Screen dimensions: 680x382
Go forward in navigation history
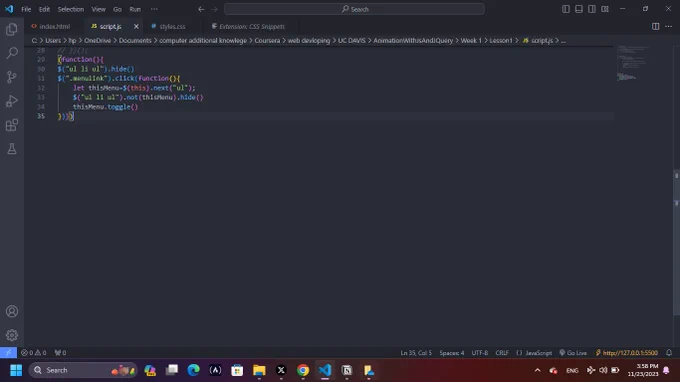[214, 9]
